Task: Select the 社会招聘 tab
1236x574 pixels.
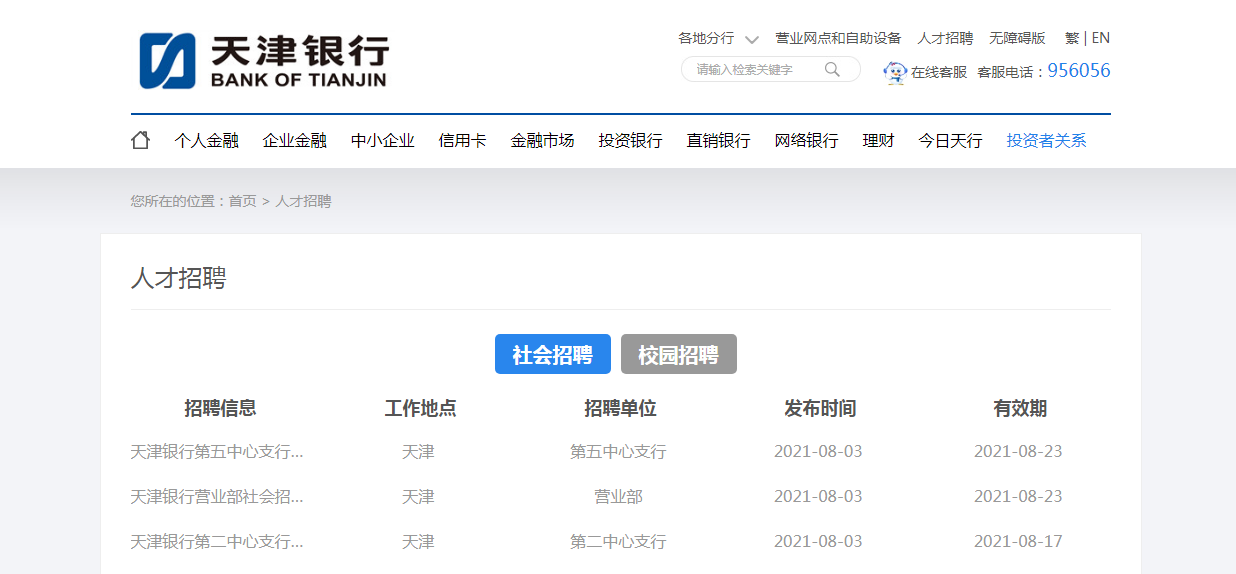Action: [x=552, y=354]
